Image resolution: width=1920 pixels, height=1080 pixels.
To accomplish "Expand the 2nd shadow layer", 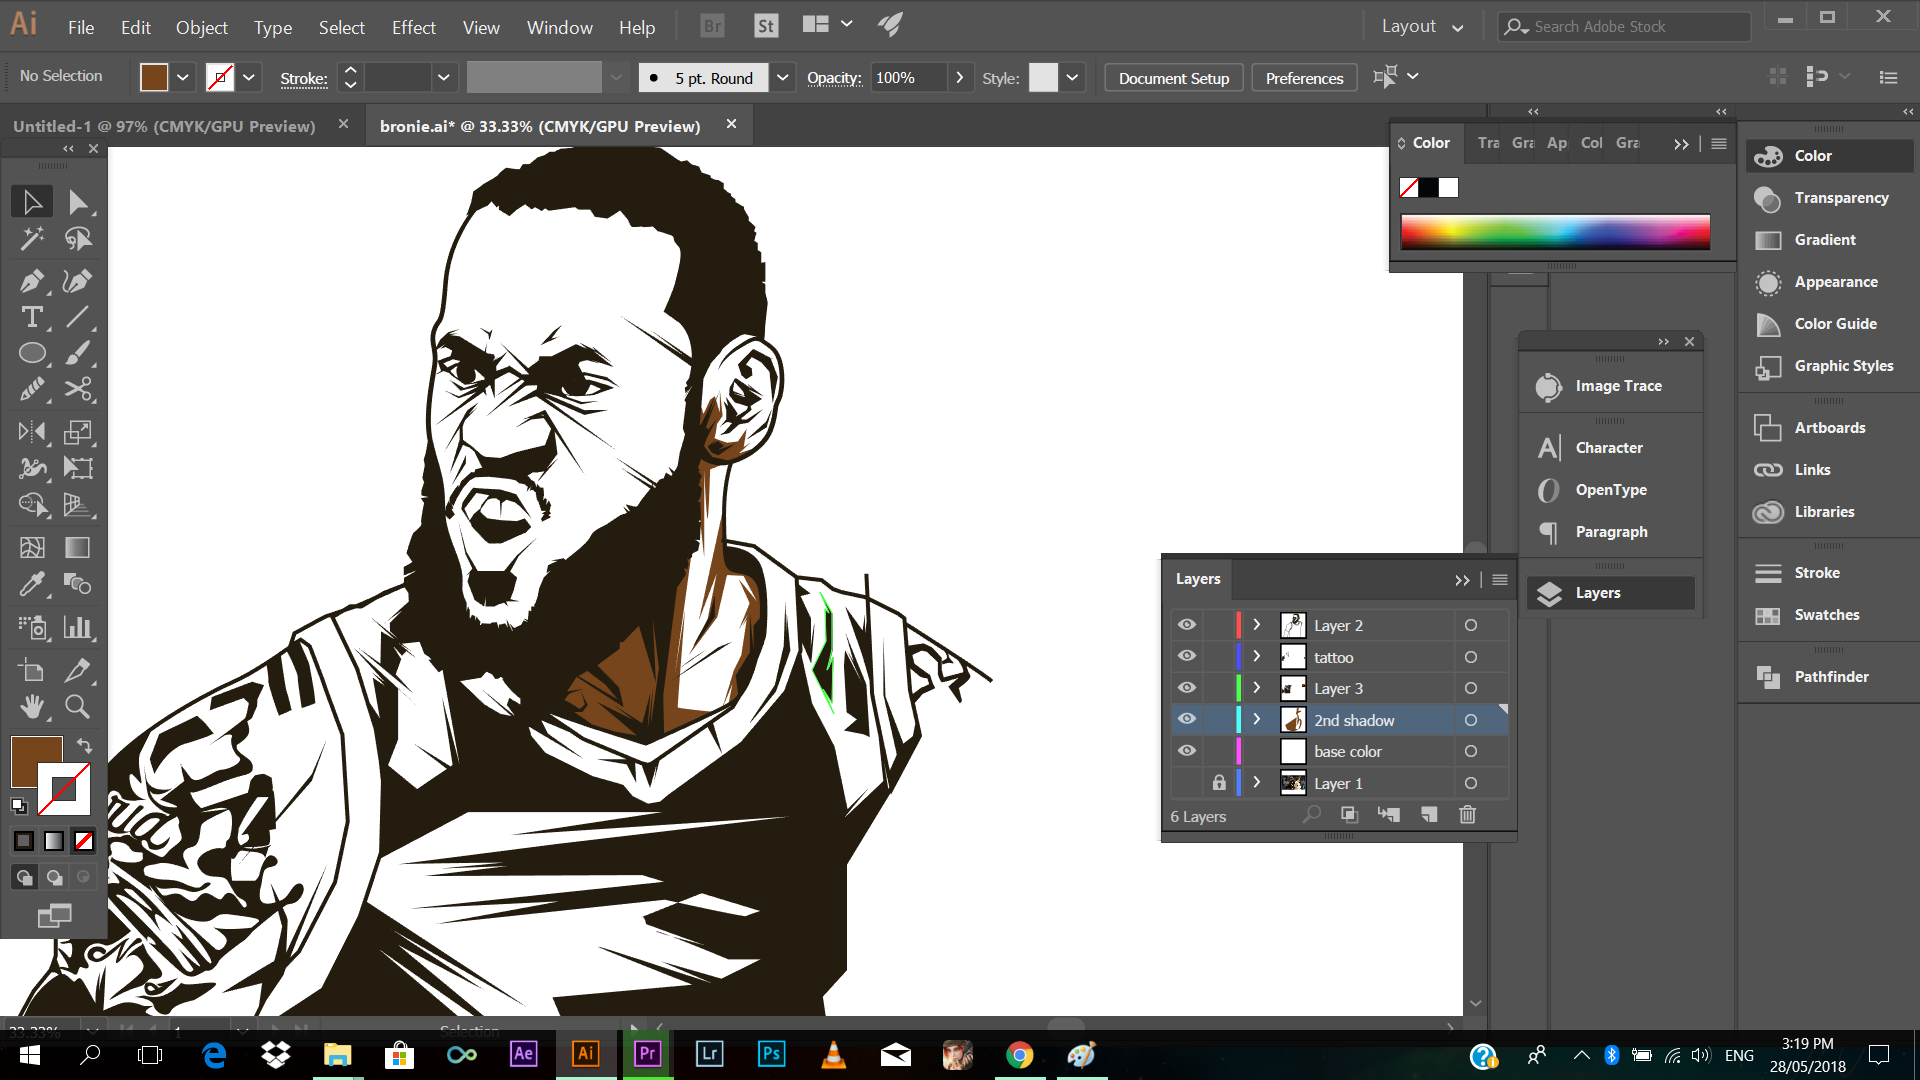I will click(1257, 719).
